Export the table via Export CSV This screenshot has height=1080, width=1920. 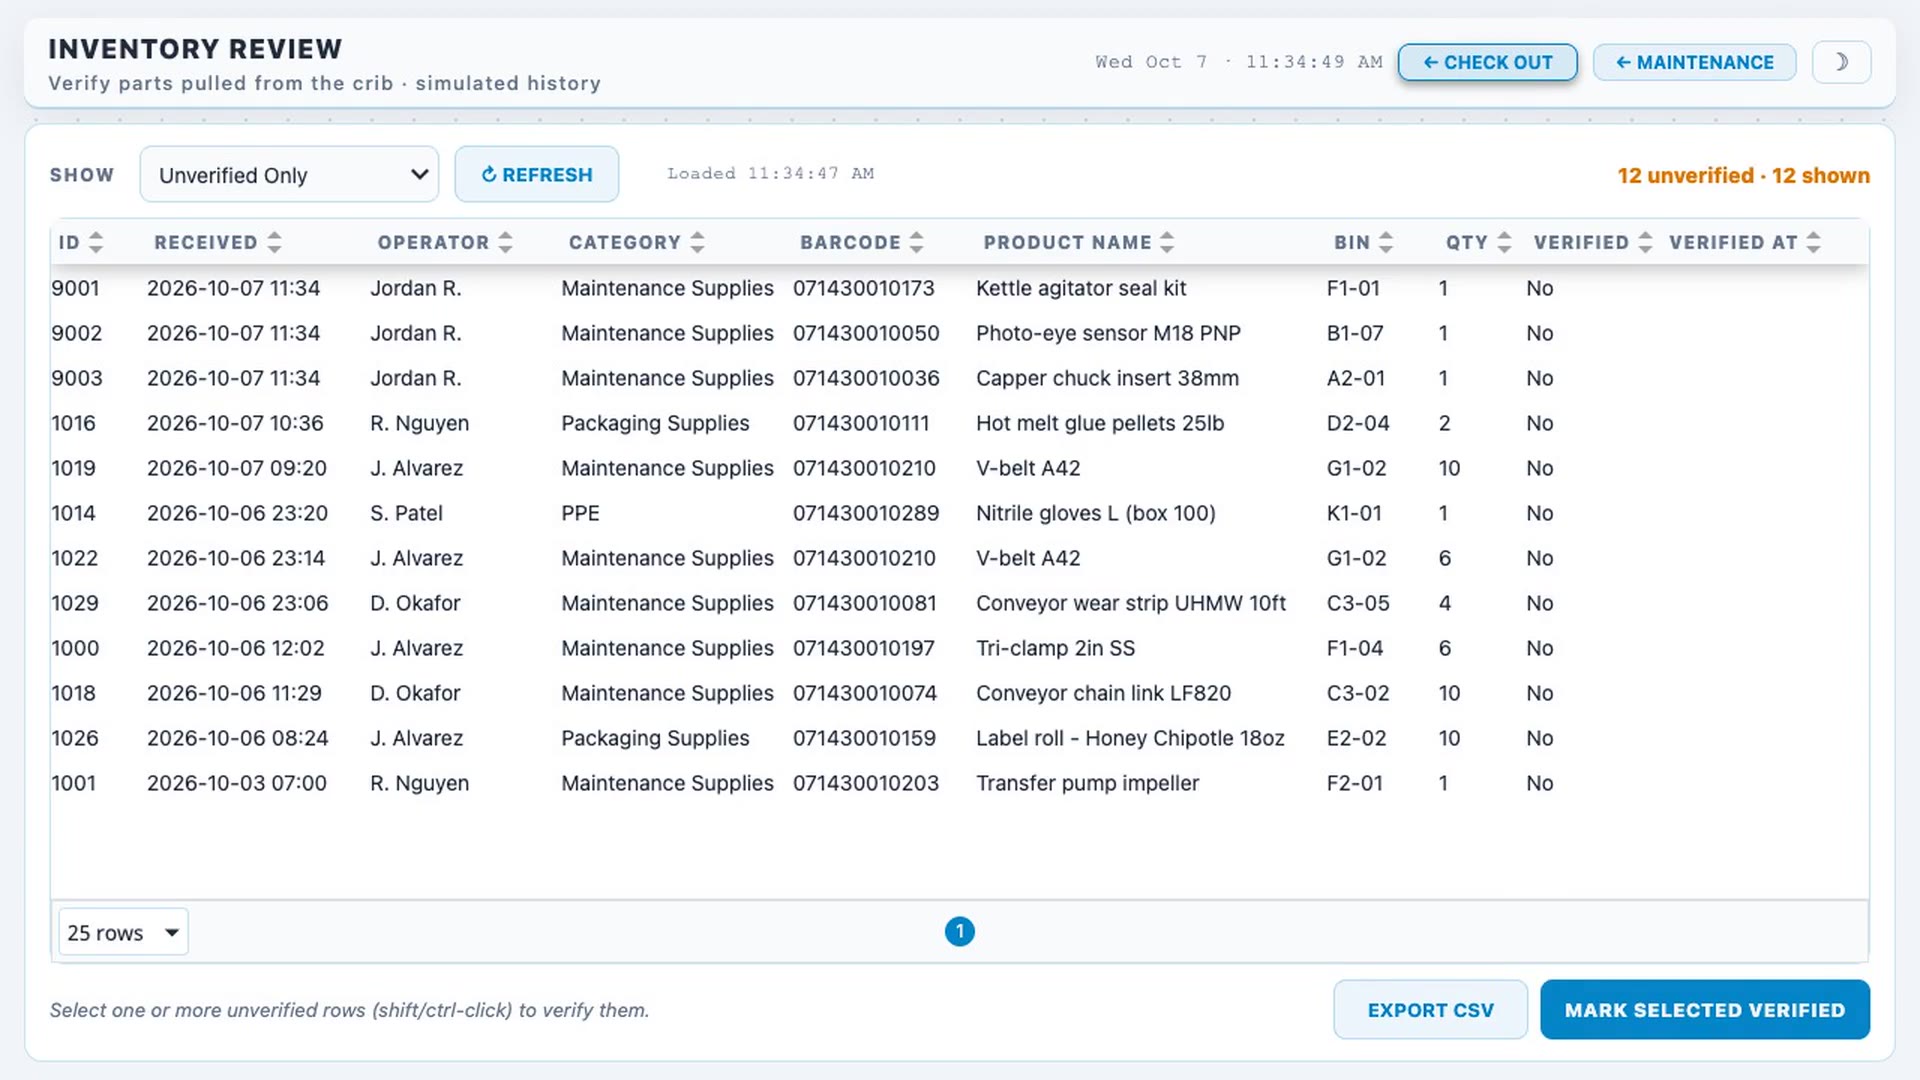pos(1430,1010)
